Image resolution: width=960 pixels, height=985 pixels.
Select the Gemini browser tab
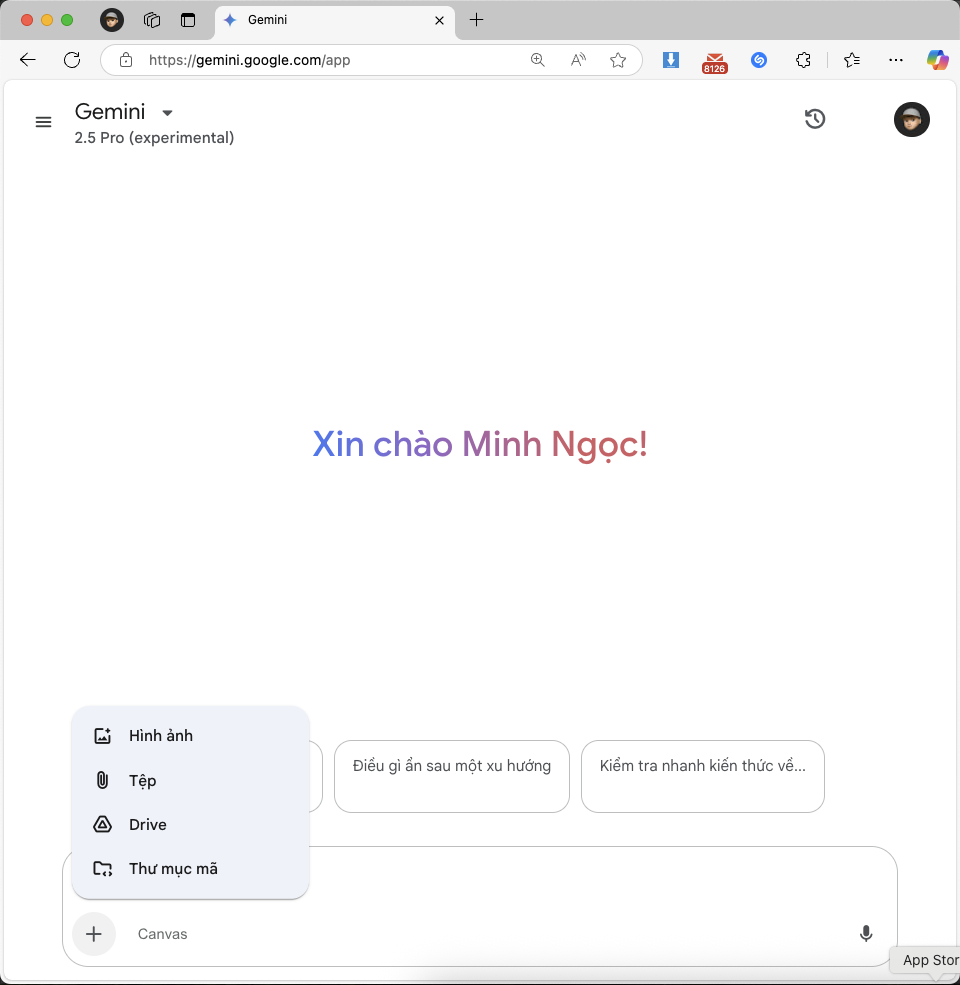click(x=334, y=21)
